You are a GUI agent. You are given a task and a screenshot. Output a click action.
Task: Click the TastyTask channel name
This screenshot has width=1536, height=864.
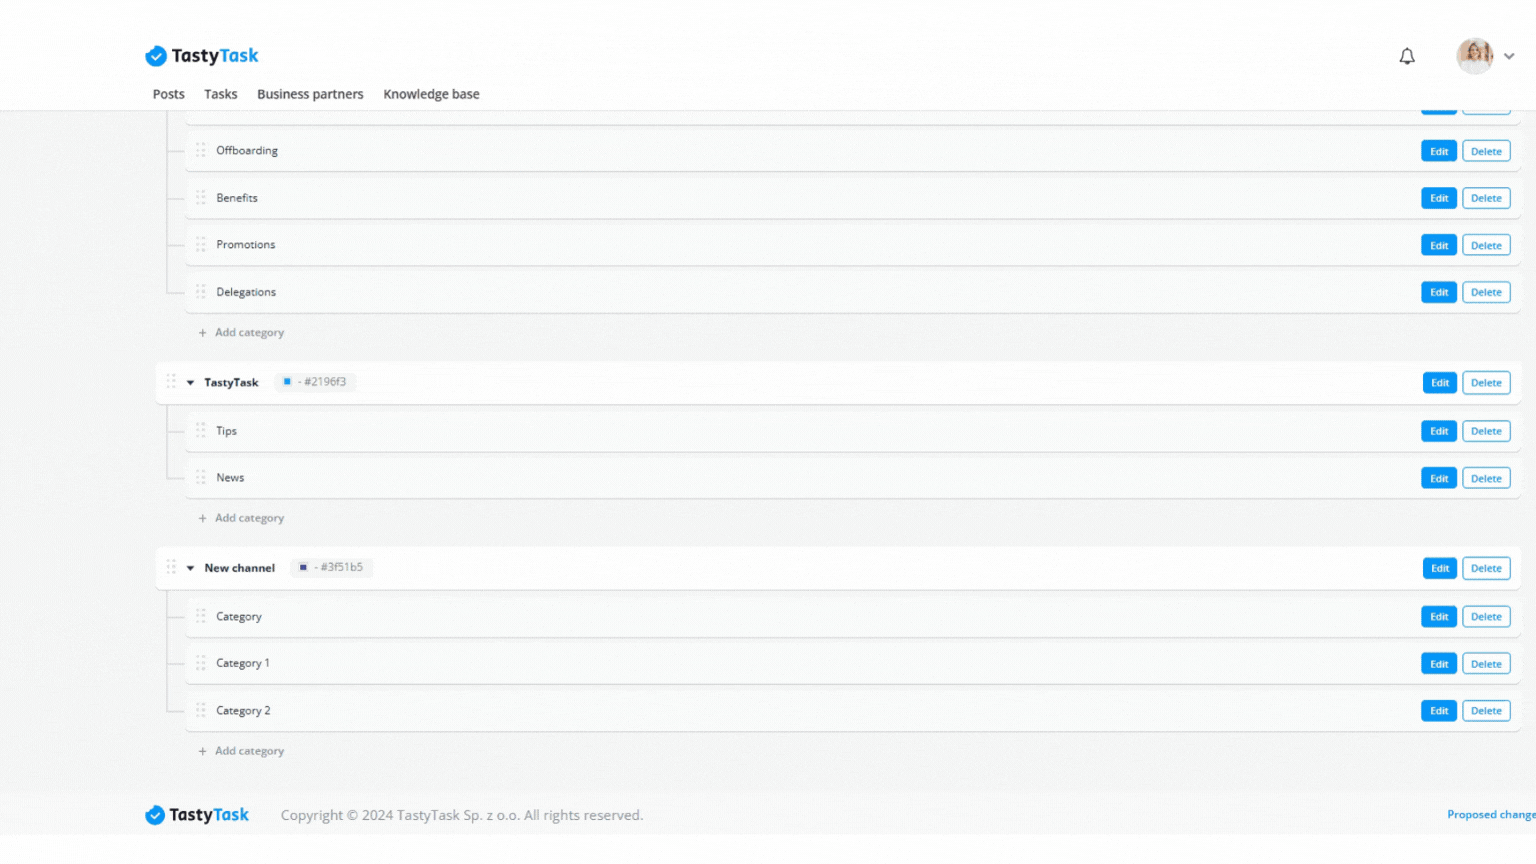point(231,383)
